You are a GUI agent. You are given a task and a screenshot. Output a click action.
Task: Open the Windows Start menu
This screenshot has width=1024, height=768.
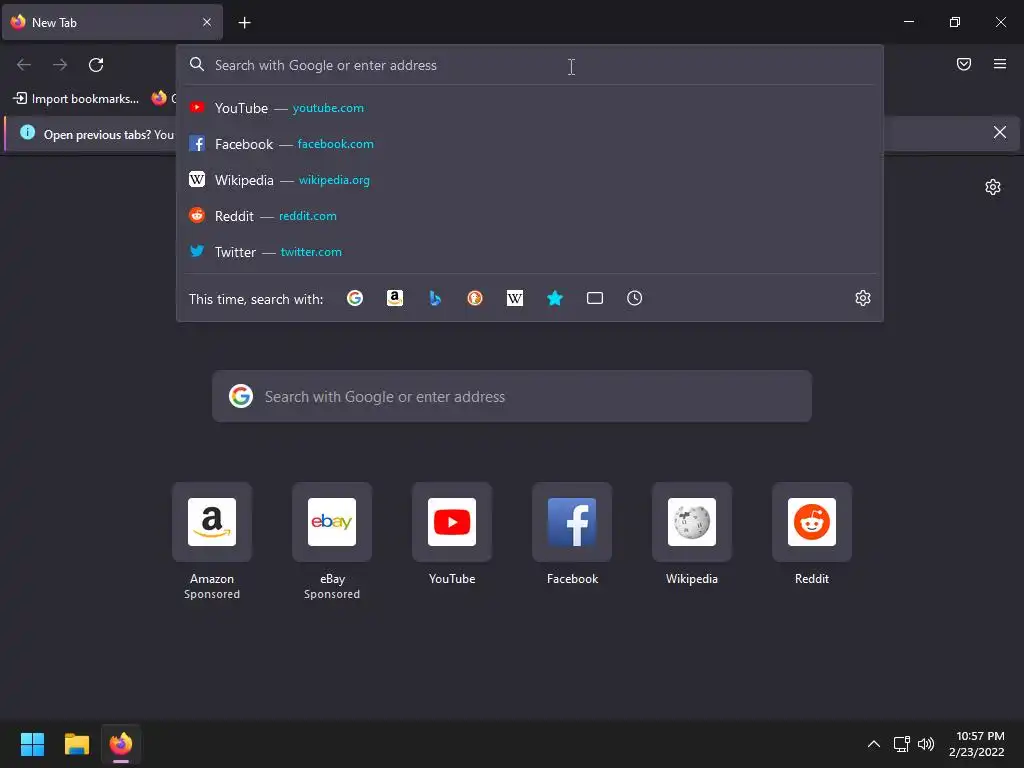point(32,744)
